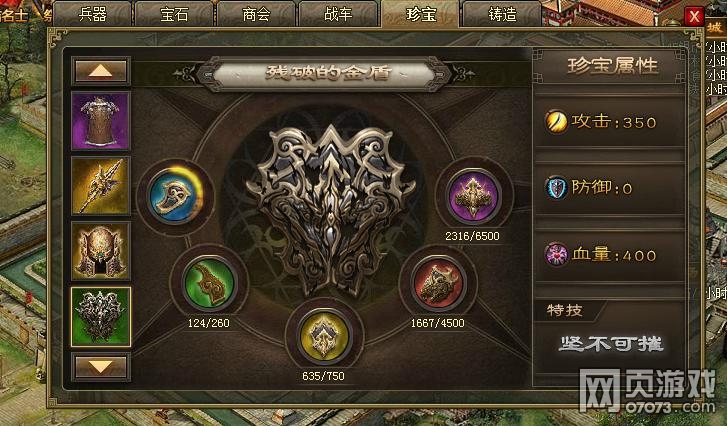Viewport: 727px width, 426px height.
Task: Click the attack stat coin icon
Action: 556,122
